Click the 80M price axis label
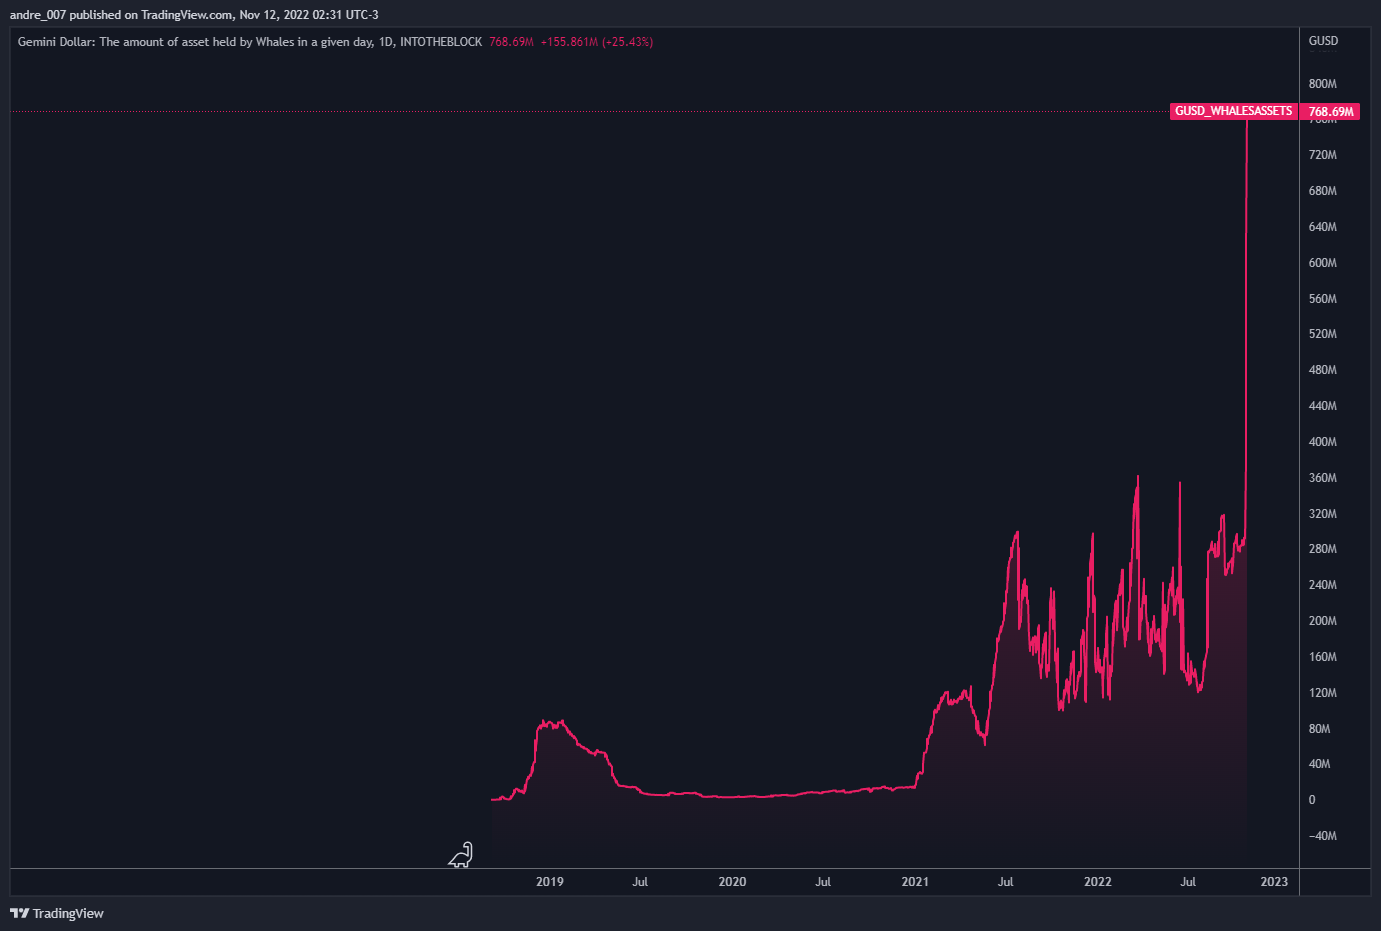The width and height of the screenshot is (1381, 931). (1319, 729)
